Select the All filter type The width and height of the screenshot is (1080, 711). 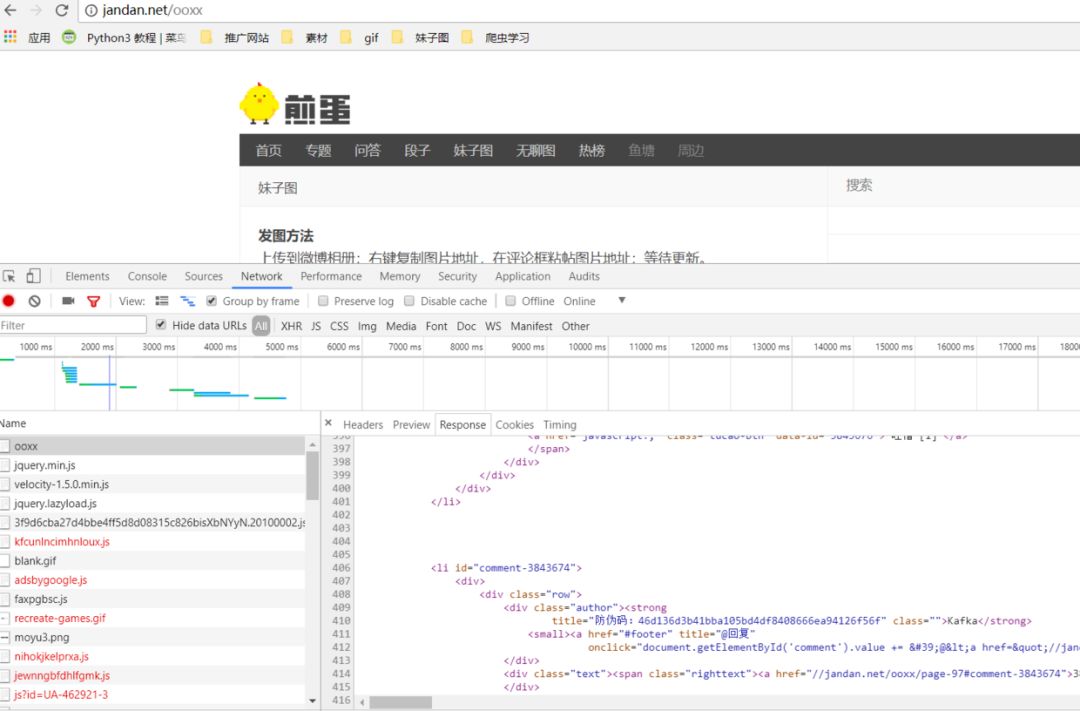pos(261,326)
